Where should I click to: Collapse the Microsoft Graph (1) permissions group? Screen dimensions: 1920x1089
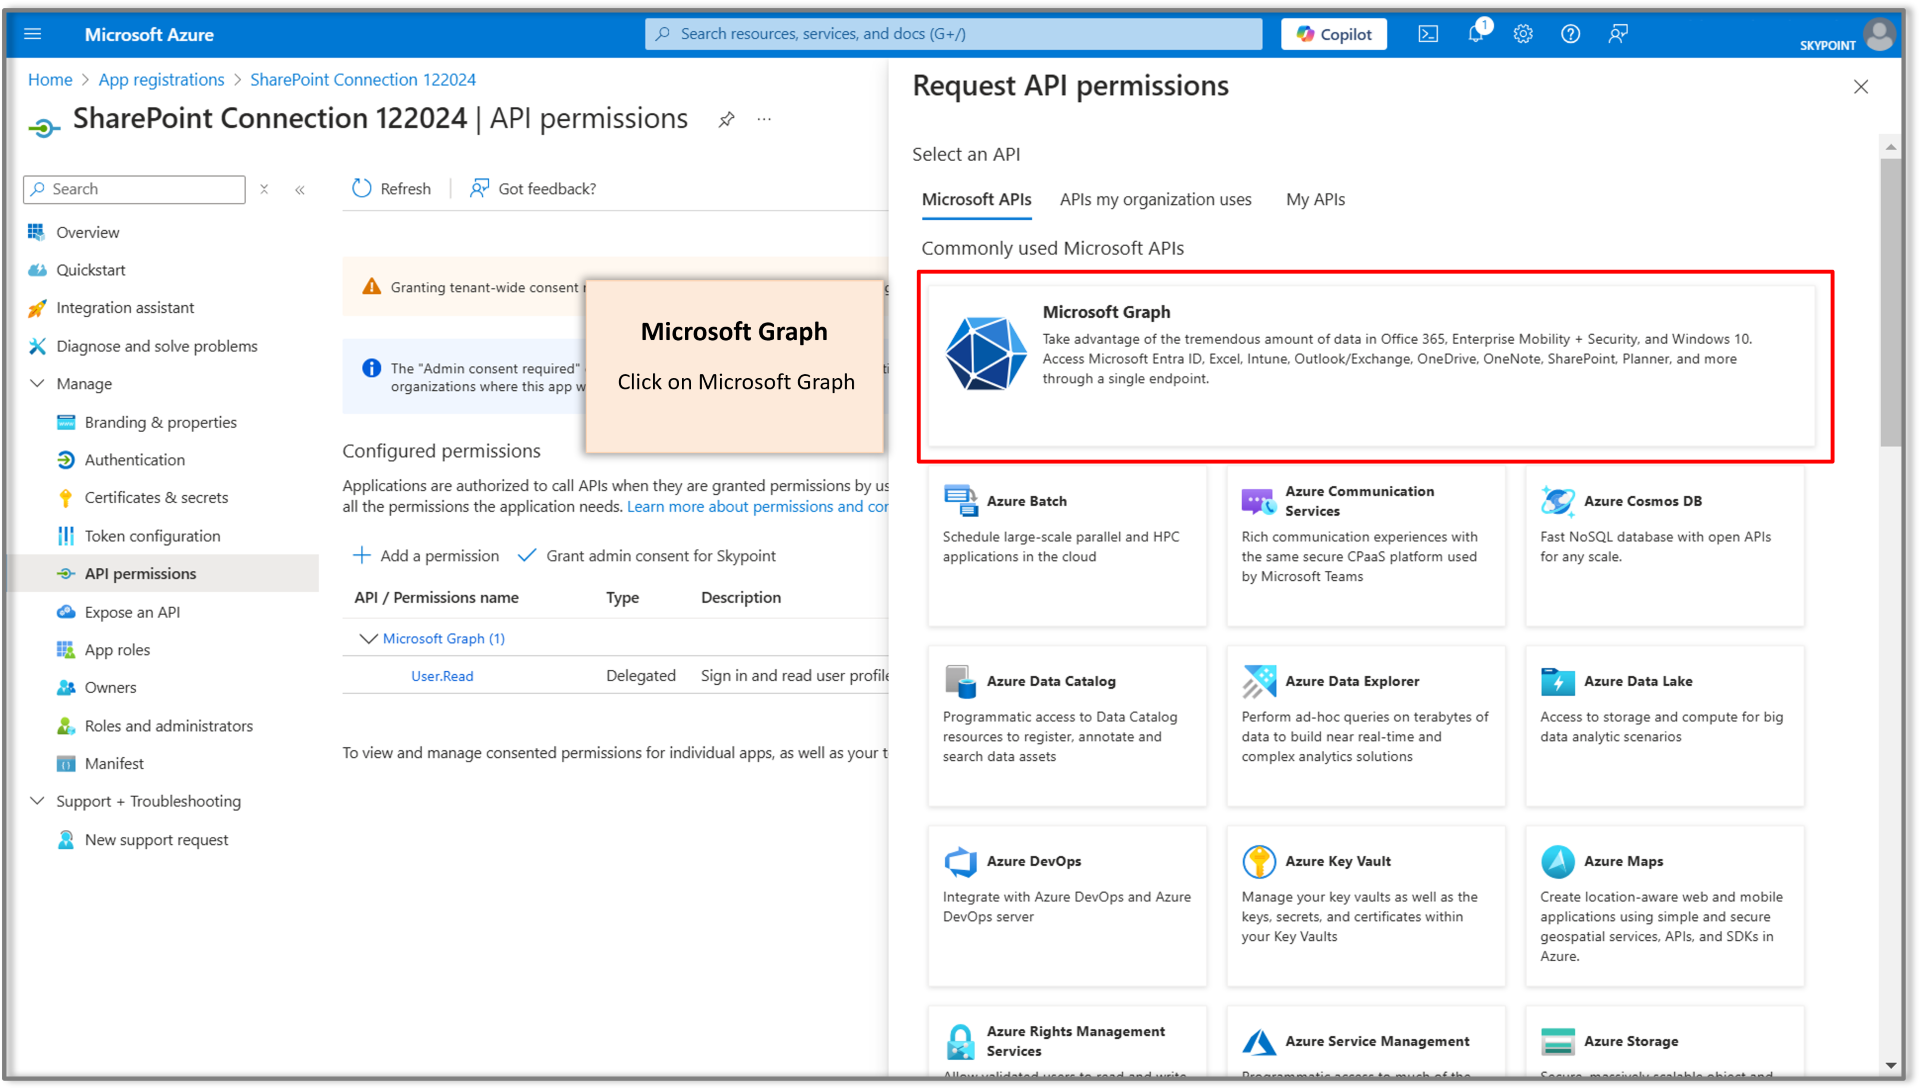pyautogui.click(x=367, y=638)
